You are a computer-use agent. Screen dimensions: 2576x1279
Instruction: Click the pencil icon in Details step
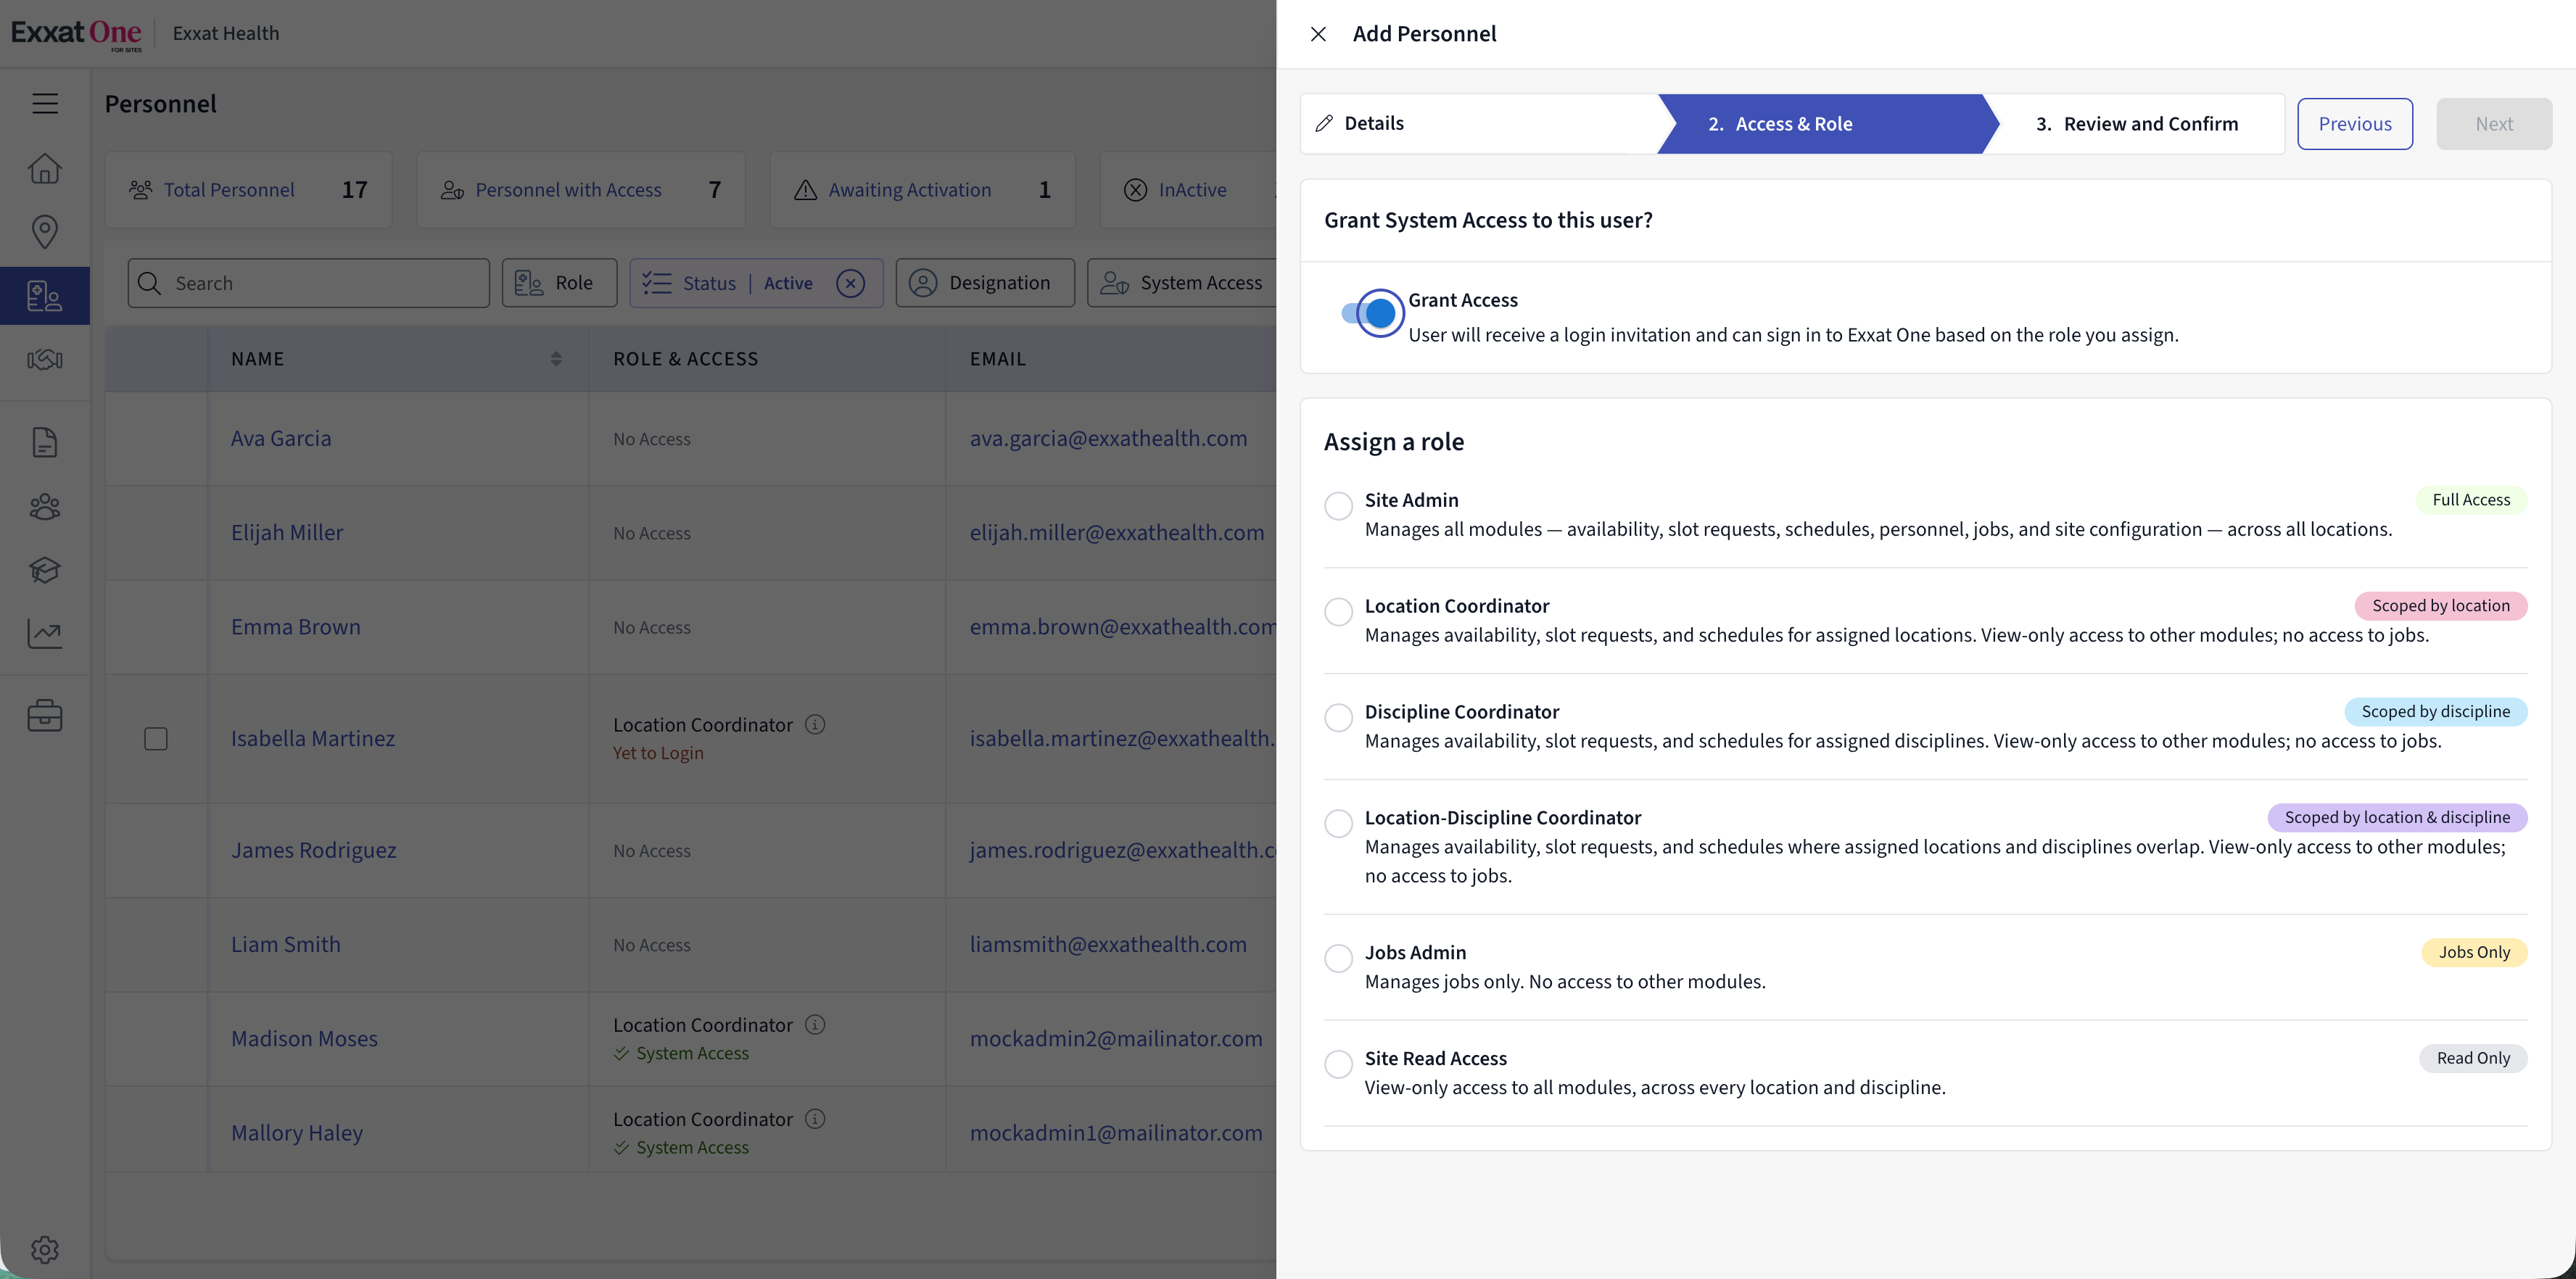tap(1324, 123)
